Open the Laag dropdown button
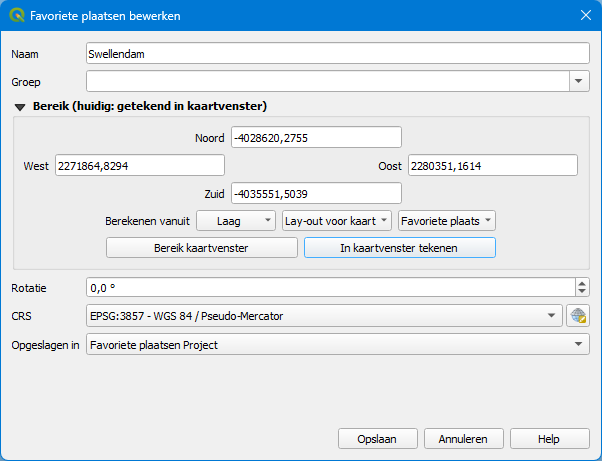 click(x=235, y=220)
